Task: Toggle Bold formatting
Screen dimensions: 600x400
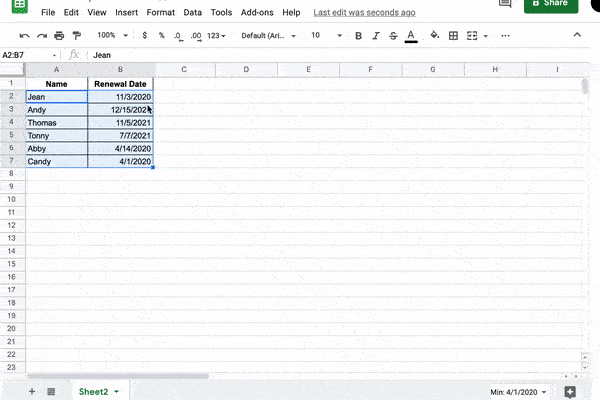Action: 358,35
